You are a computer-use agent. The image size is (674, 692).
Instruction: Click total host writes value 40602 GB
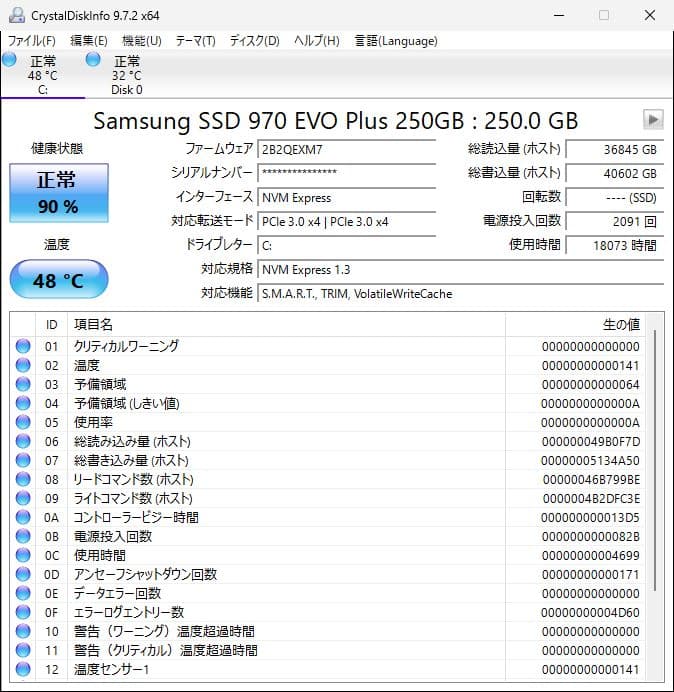614,173
